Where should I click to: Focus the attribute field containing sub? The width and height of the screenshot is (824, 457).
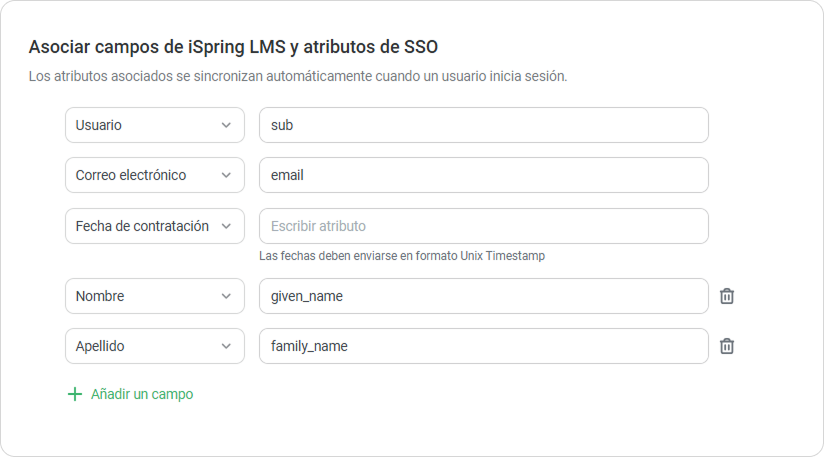click(483, 125)
